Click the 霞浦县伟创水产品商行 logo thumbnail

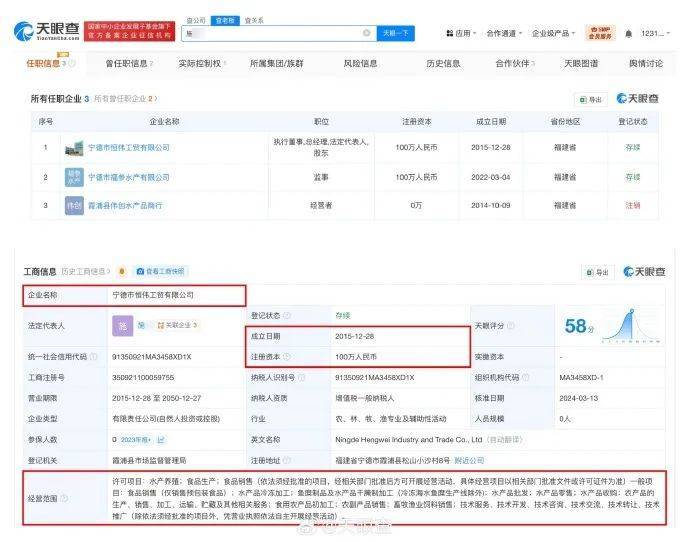(74, 205)
